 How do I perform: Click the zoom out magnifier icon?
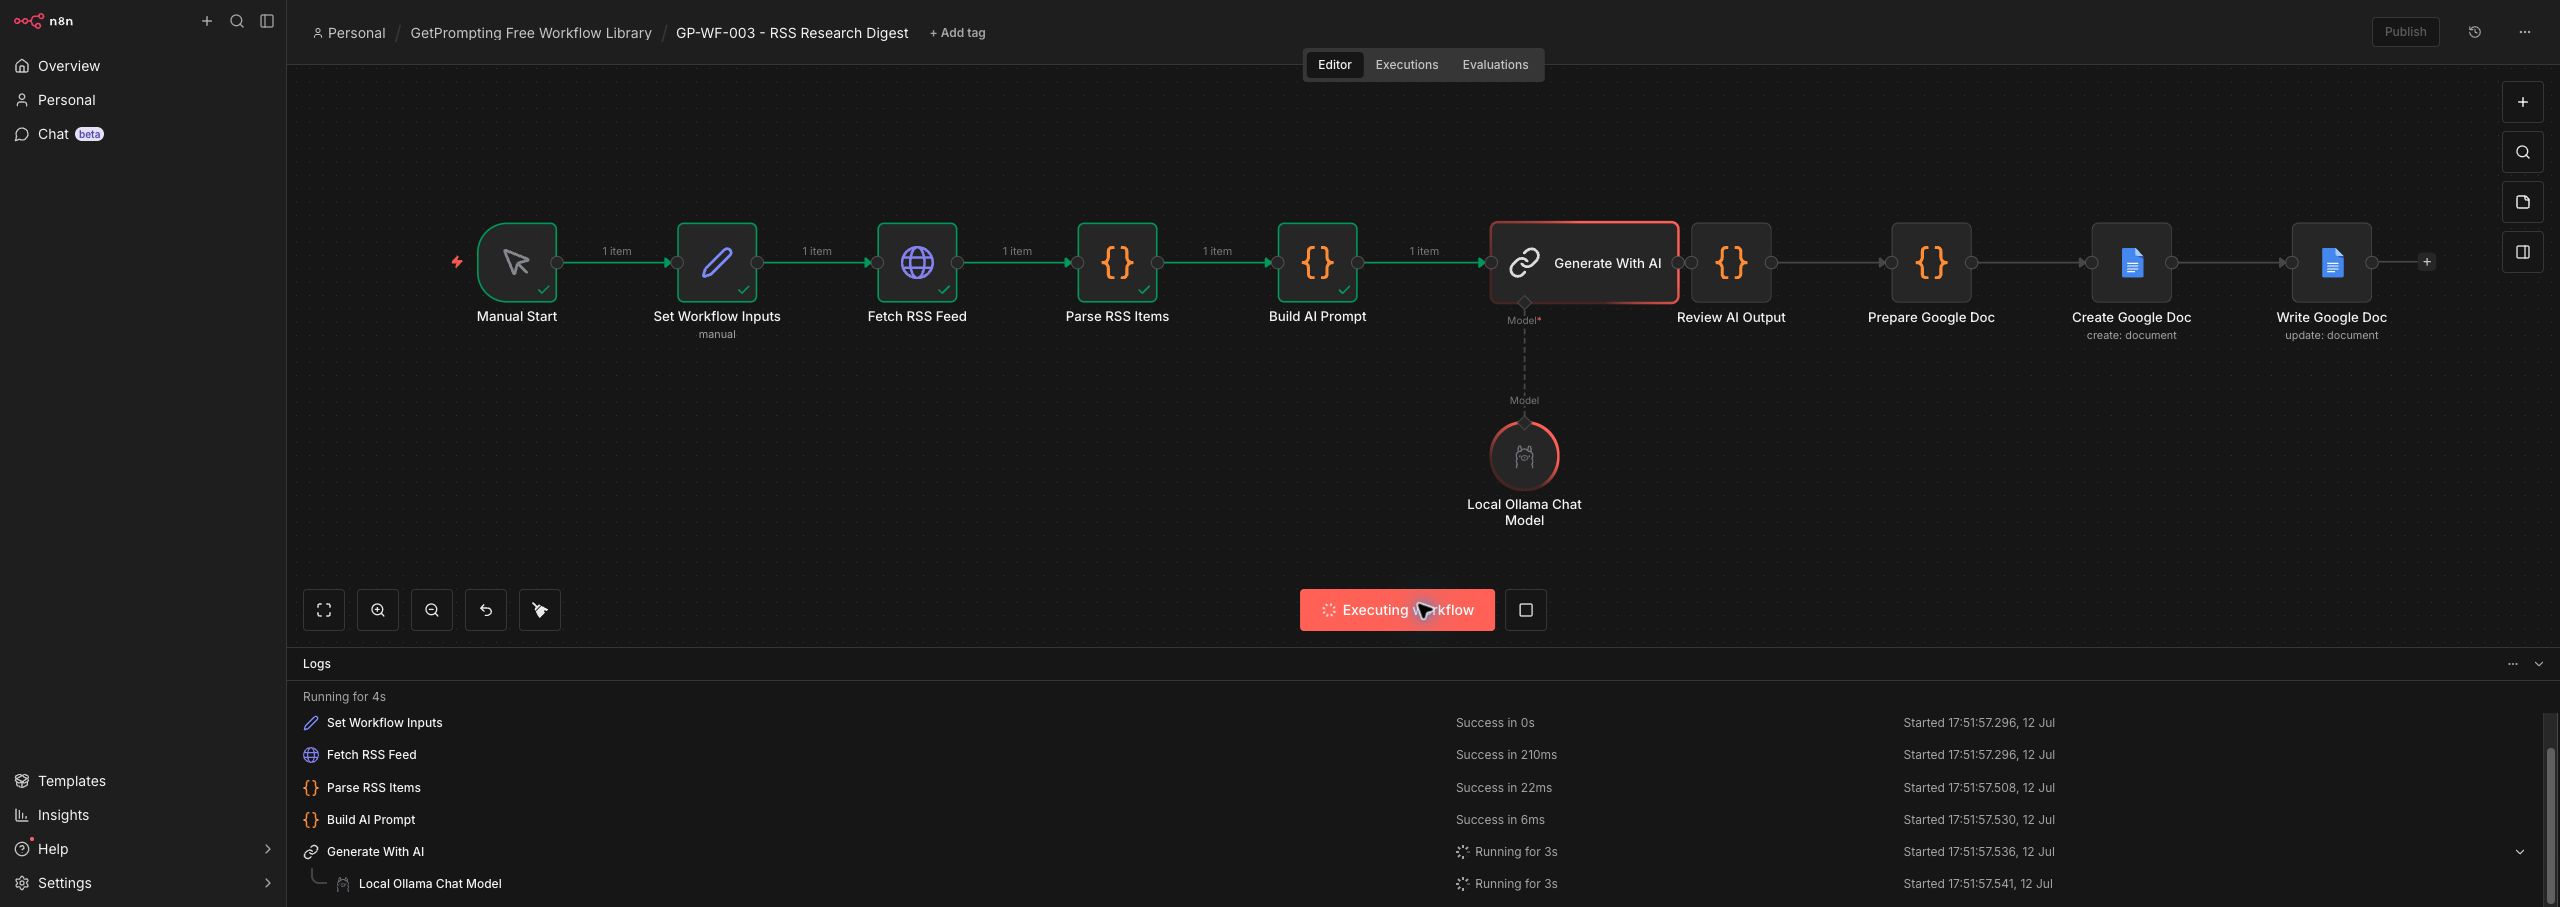coord(432,610)
